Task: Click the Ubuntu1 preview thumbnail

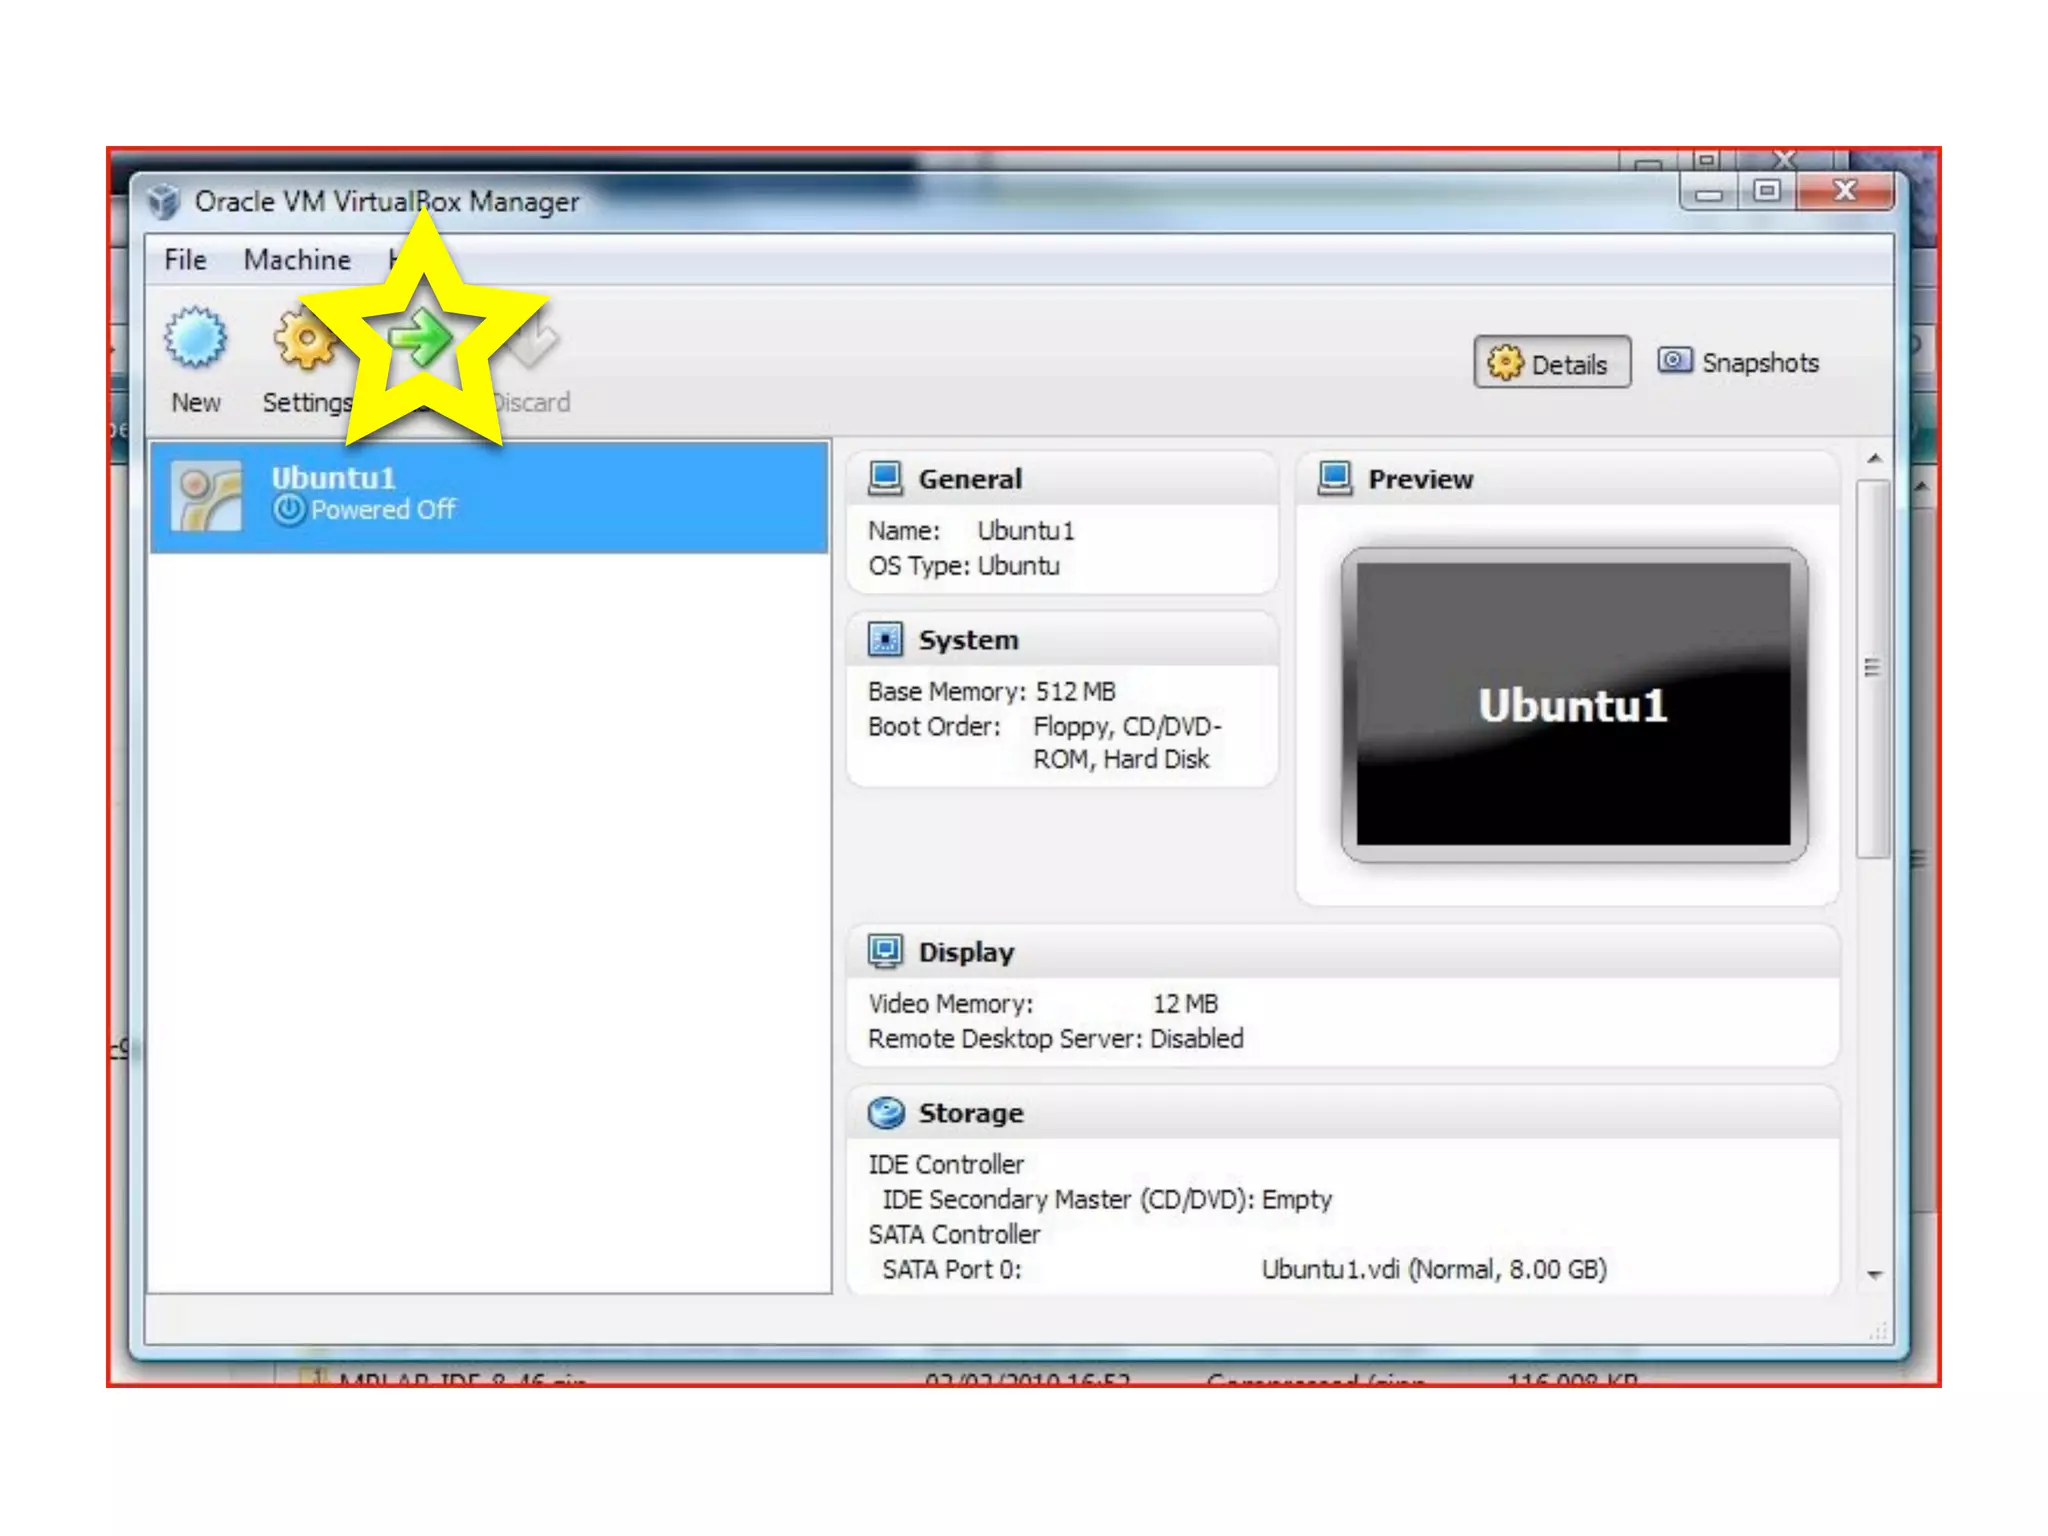Action: (x=1573, y=705)
